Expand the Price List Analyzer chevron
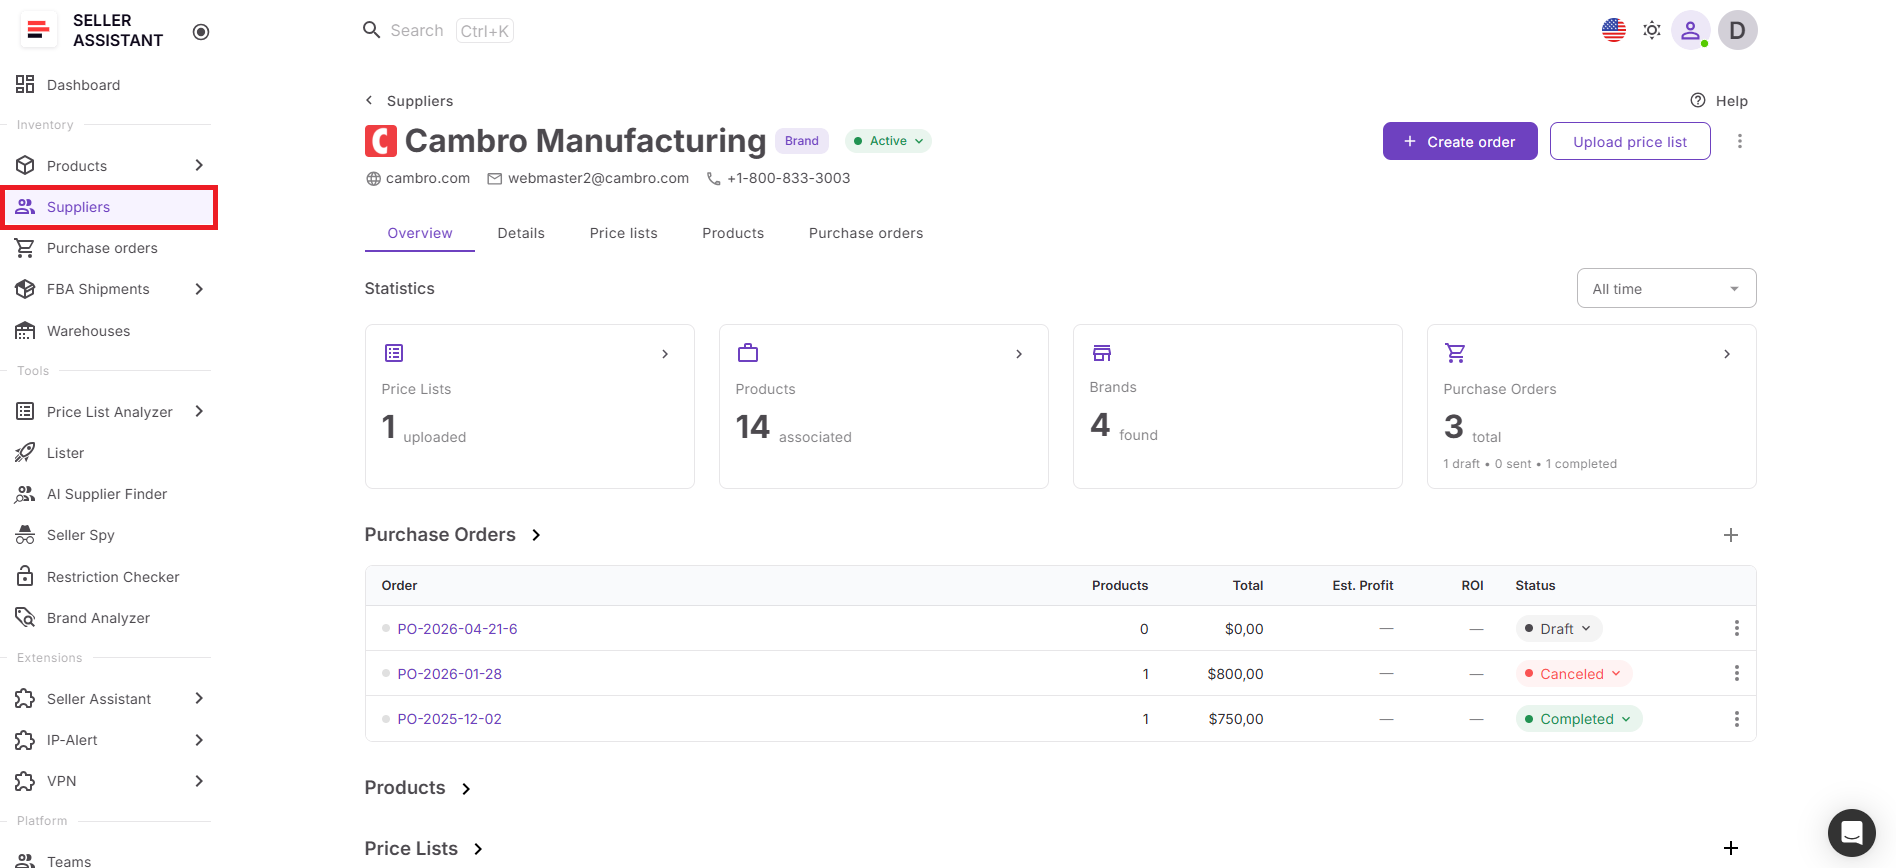This screenshot has width=1896, height=868. point(199,411)
